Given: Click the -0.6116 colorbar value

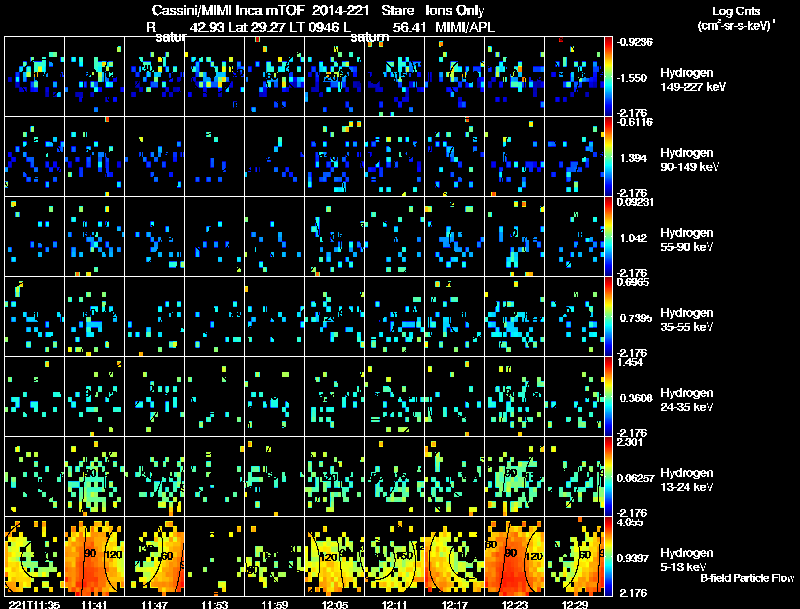Looking at the screenshot, I should 635,122.
